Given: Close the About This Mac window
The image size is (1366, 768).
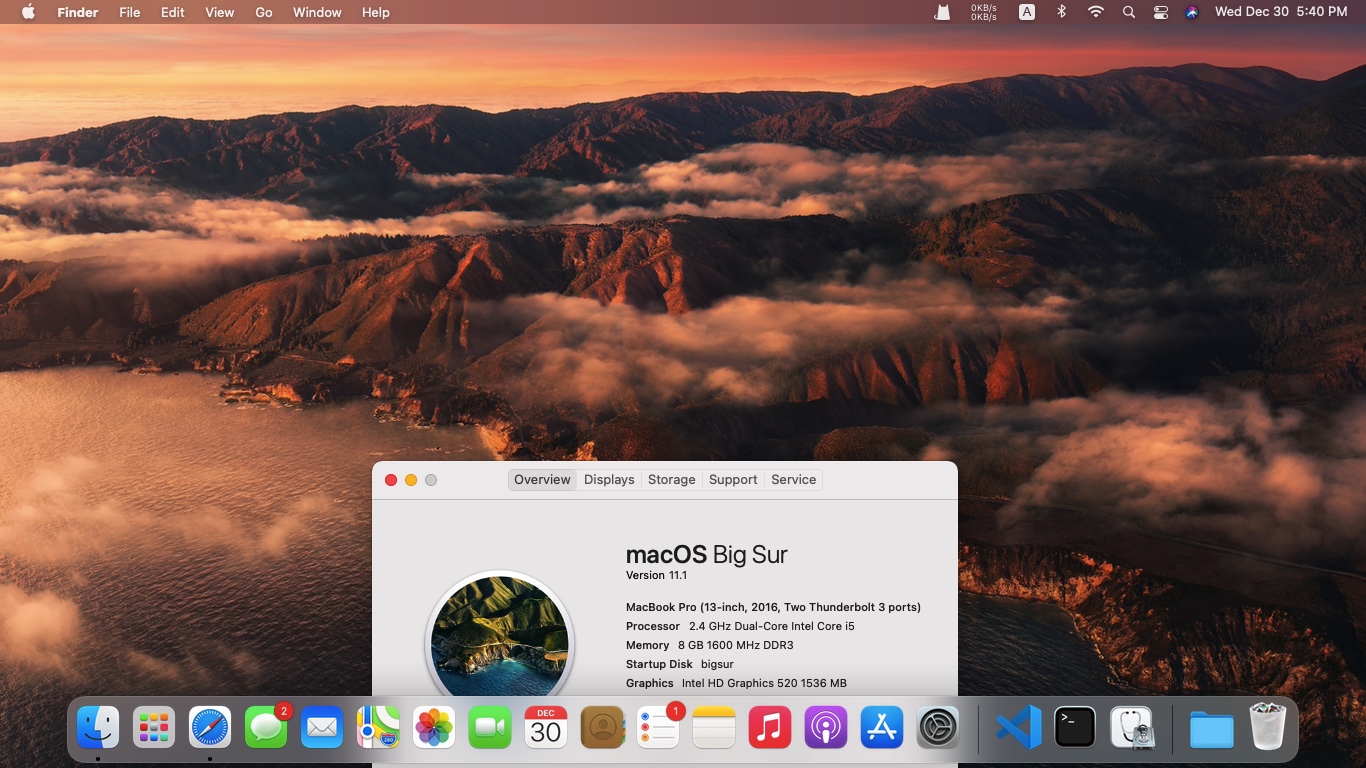Looking at the screenshot, I should pos(391,480).
